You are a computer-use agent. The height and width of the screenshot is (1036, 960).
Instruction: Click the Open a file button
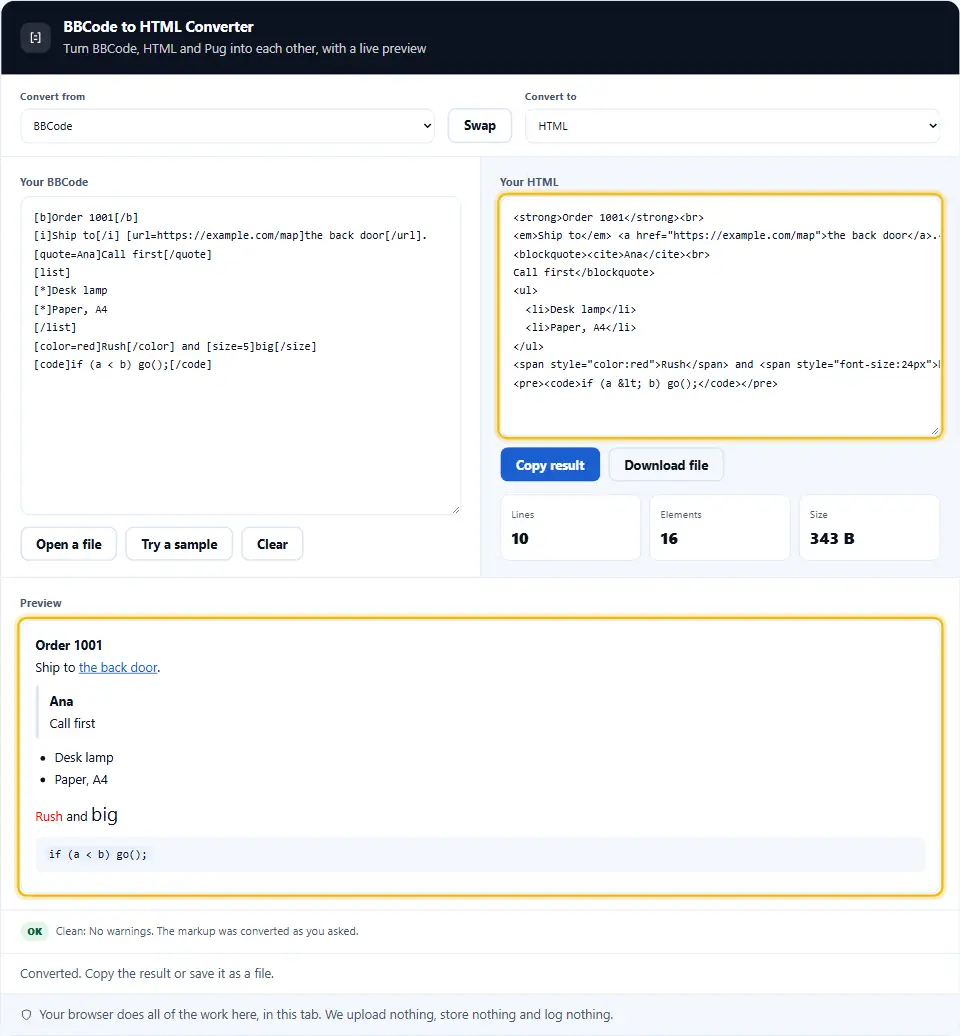69,544
